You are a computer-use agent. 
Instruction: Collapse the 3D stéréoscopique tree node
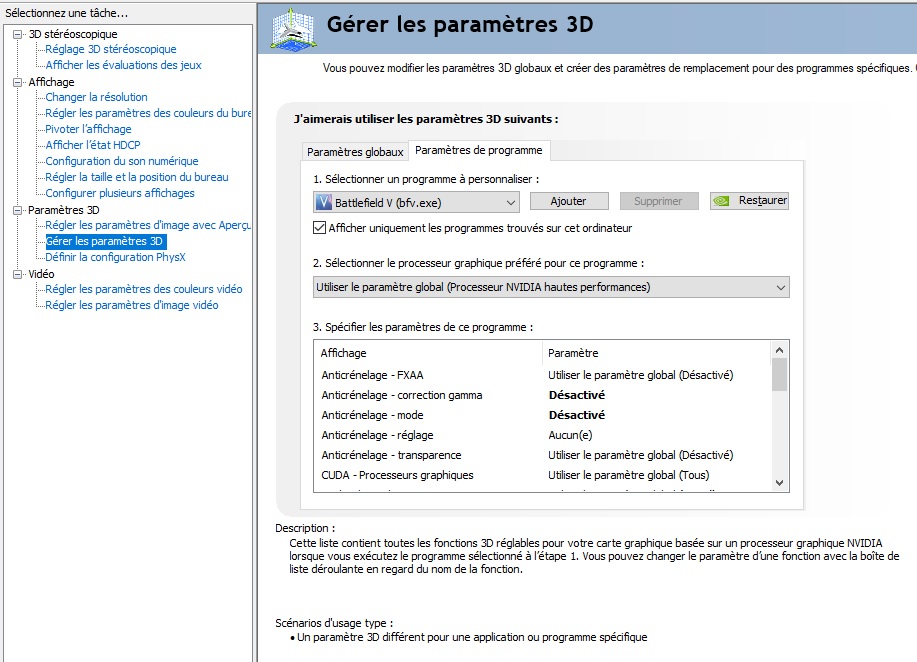[18, 34]
